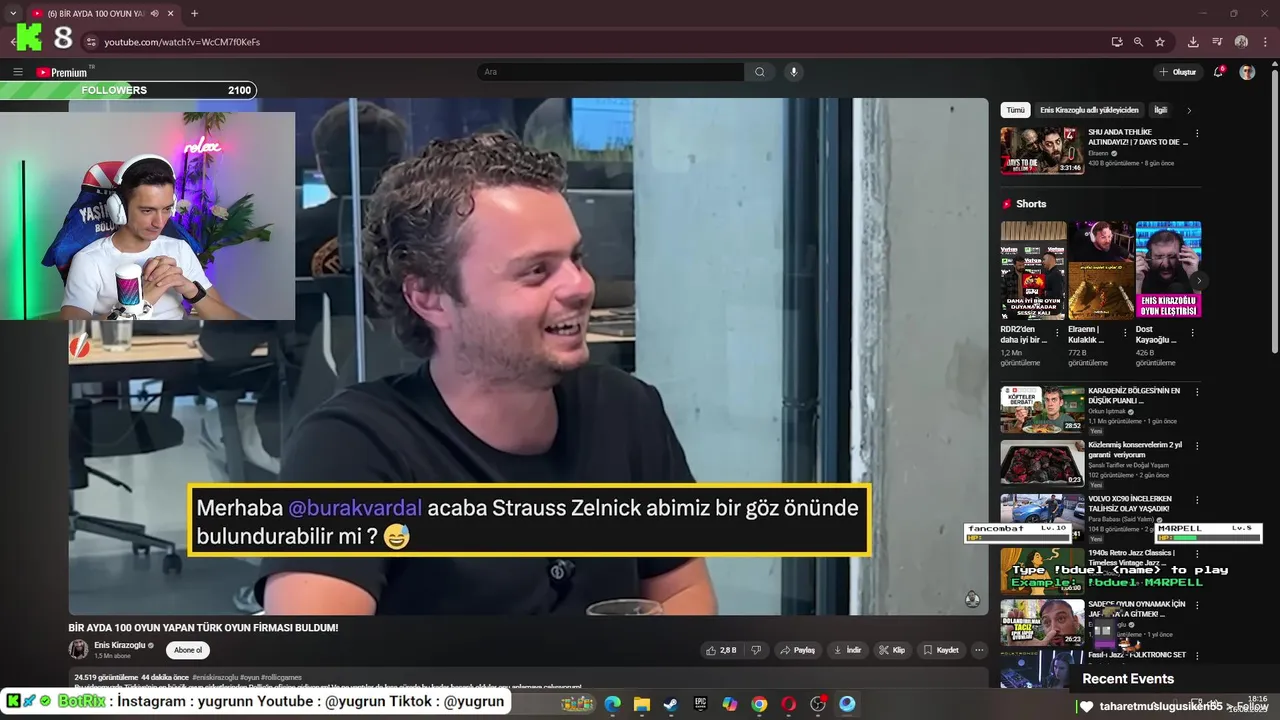Bookmark this page with star icon
Image resolution: width=1280 pixels, height=720 pixels.
1160,42
